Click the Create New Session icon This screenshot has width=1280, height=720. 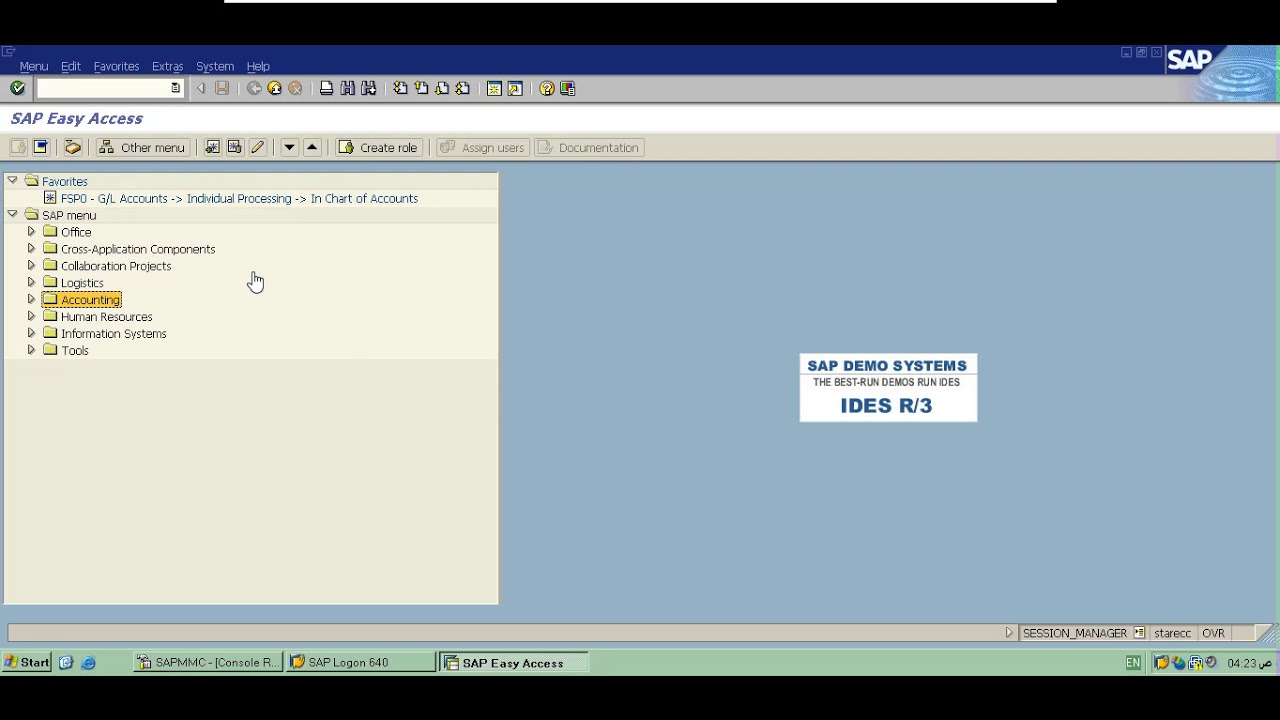tap(494, 89)
